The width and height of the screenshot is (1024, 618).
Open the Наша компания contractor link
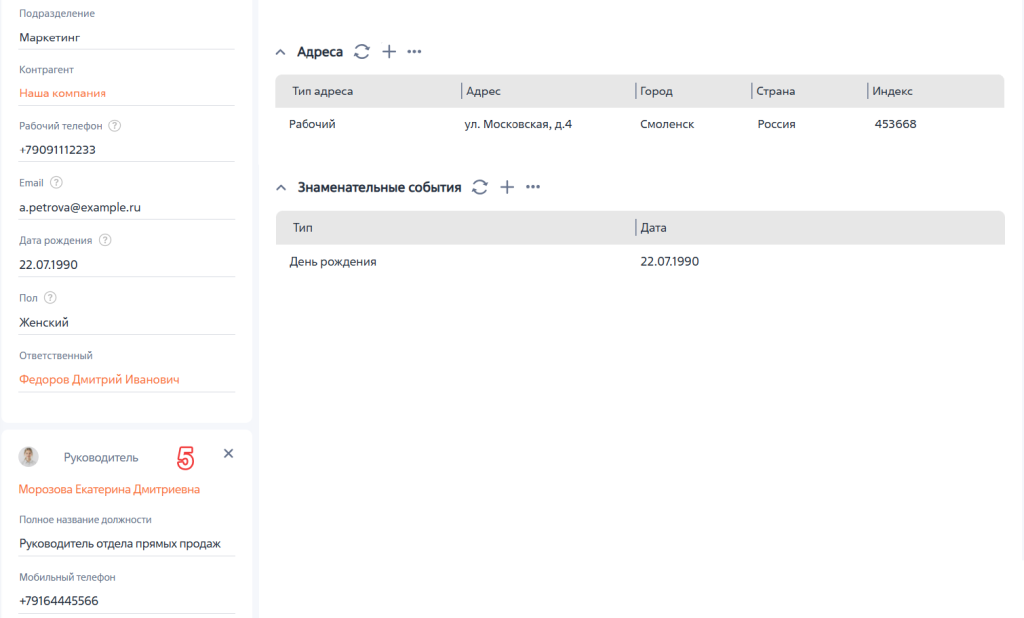(x=62, y=93)
